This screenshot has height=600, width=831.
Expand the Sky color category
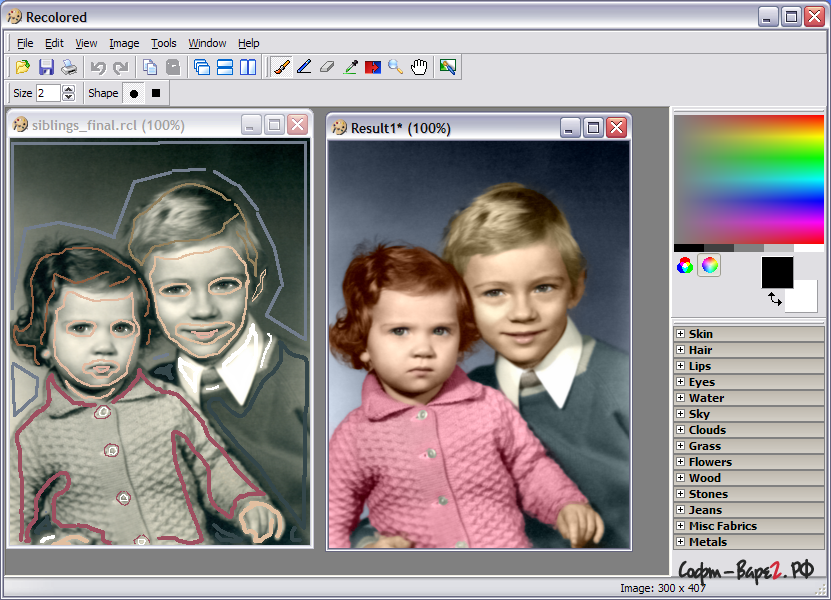(x=680, y=413)
